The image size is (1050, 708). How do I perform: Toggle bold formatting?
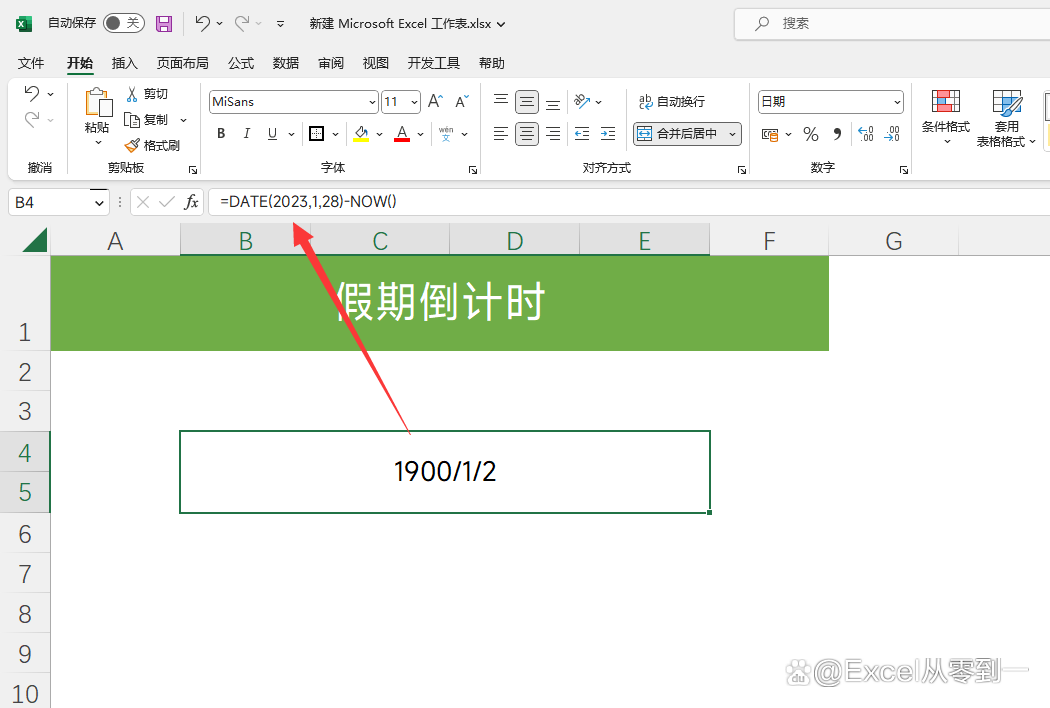[221, 134]
